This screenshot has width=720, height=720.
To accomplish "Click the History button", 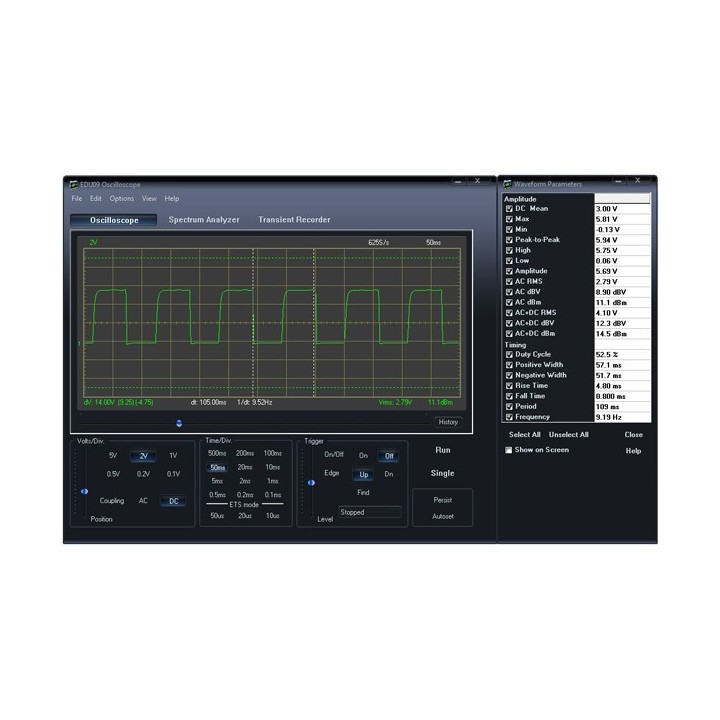I will 448,422.
